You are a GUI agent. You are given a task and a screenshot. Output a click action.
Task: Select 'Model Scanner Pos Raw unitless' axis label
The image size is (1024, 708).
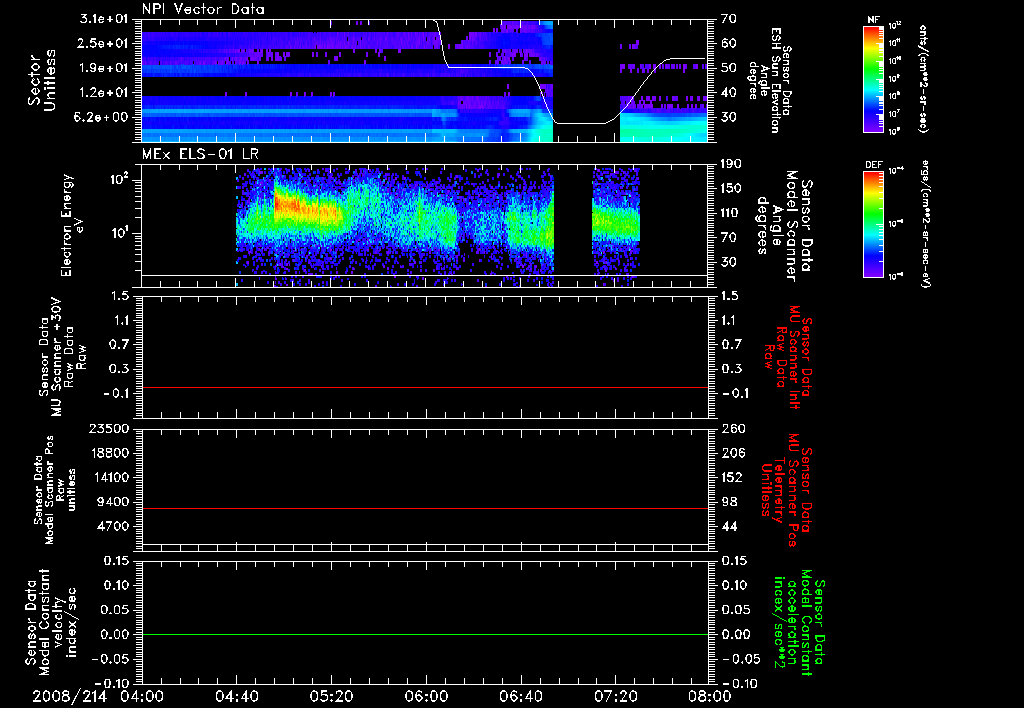[55, 490]
